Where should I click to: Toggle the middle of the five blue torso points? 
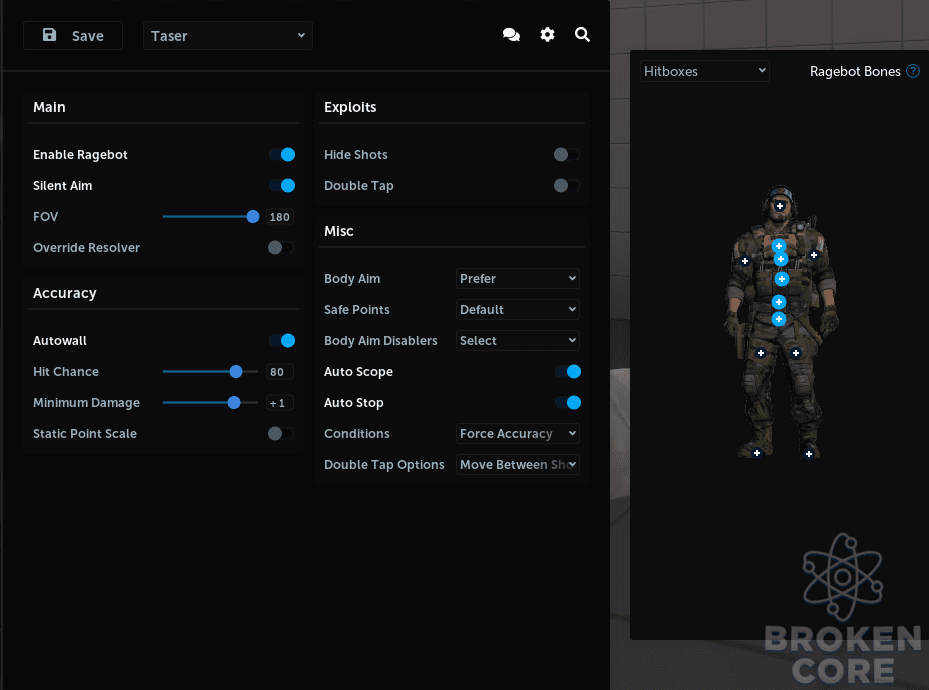pos(782,279)
